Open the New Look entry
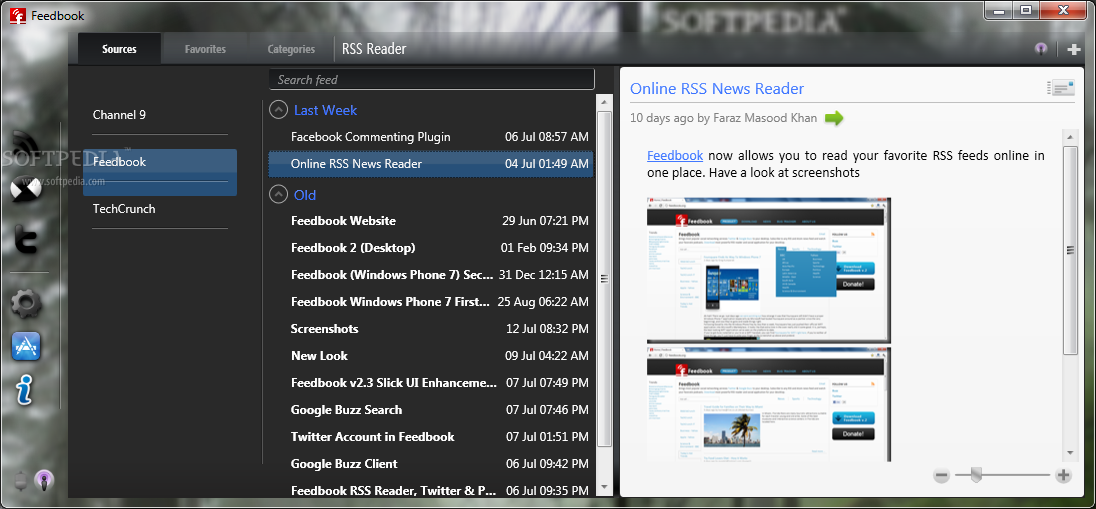Screen dimensions: 1096x509 (431, 356)
